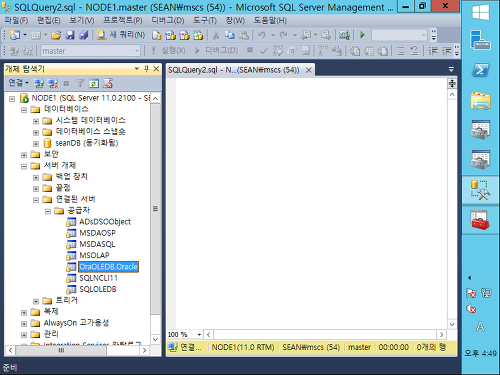Expand the 데이터베이스 스냅숏 folder
Viewport: 500px width, 375px height.
[36, 132]
